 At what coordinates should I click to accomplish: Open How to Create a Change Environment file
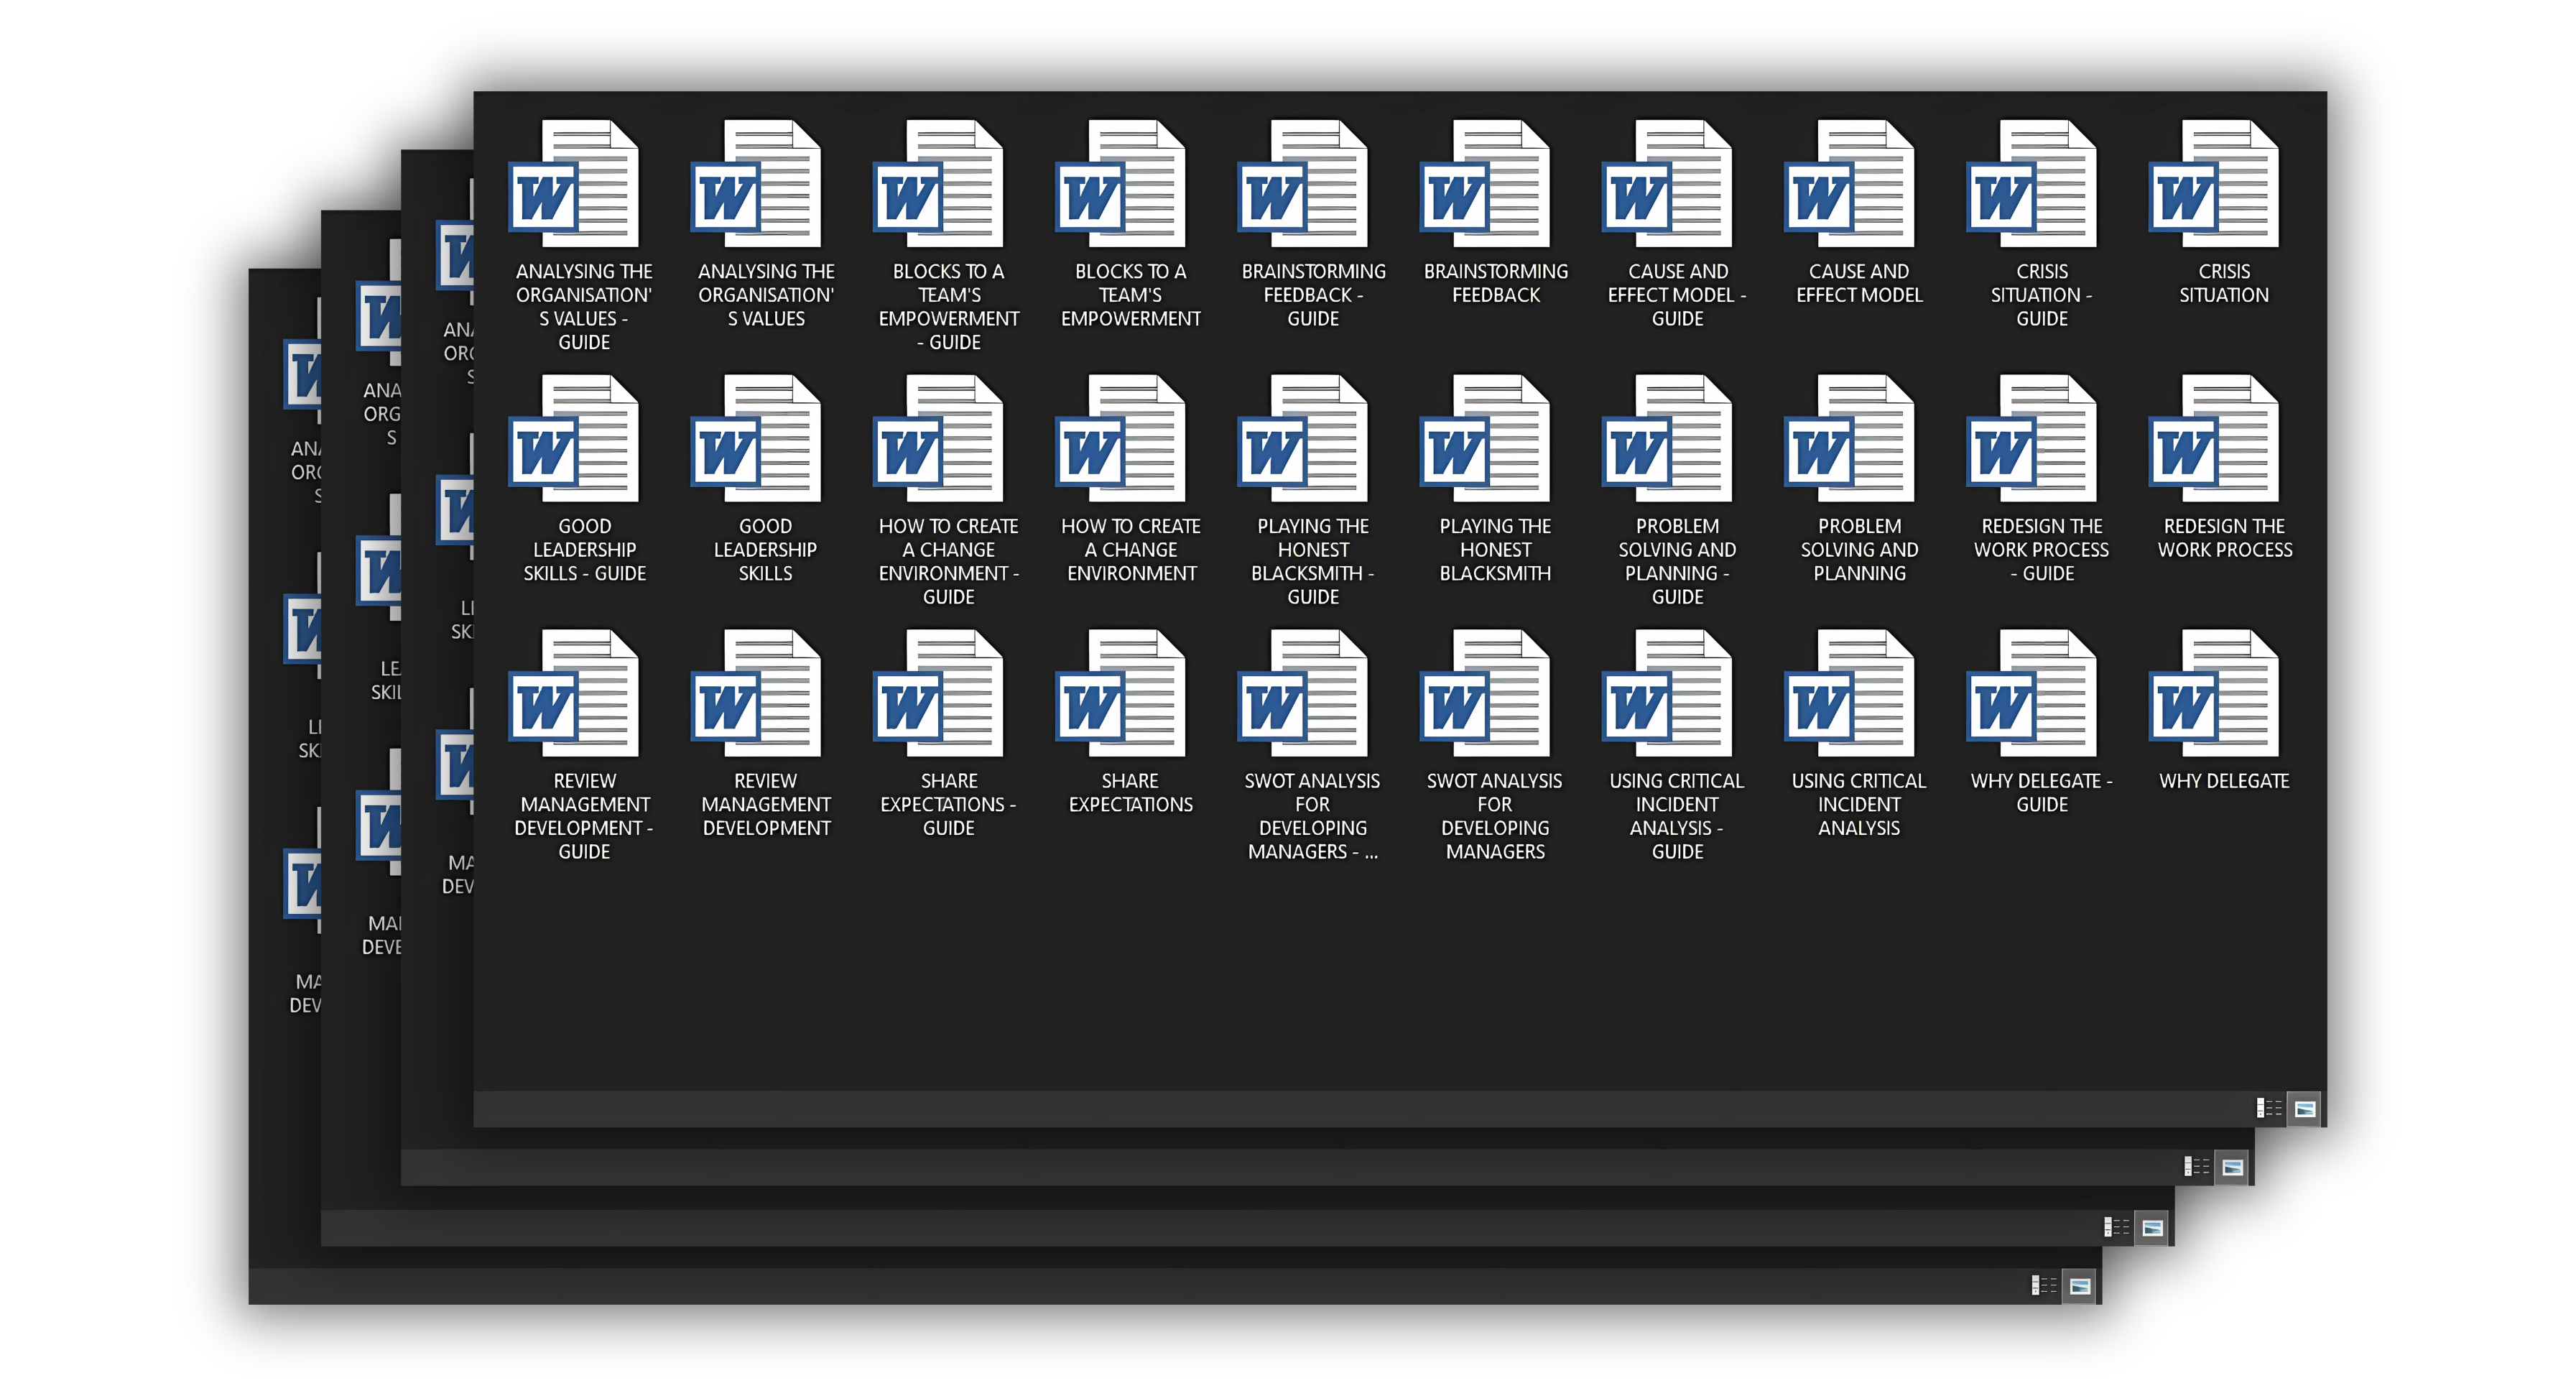point(1120,440)
